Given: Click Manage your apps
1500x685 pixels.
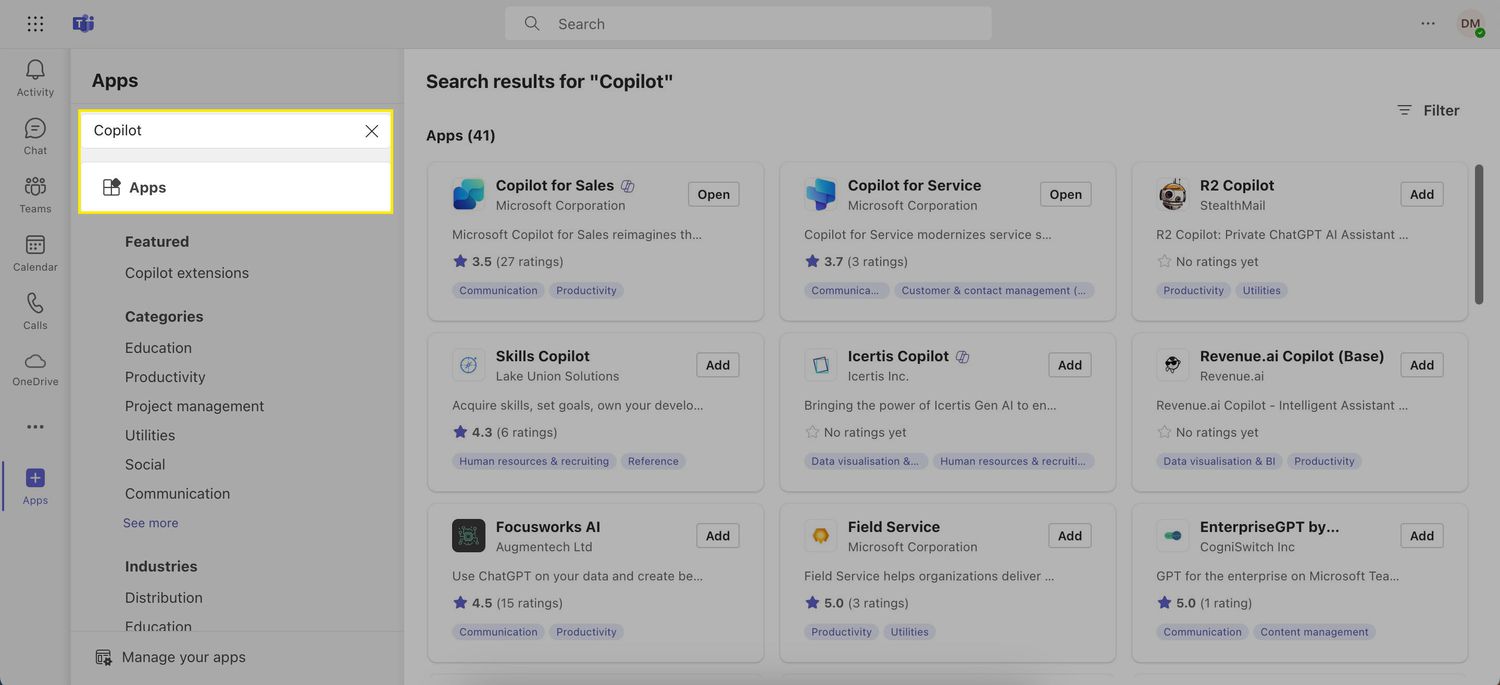Looking at the screenshot, I should point(183,657).
